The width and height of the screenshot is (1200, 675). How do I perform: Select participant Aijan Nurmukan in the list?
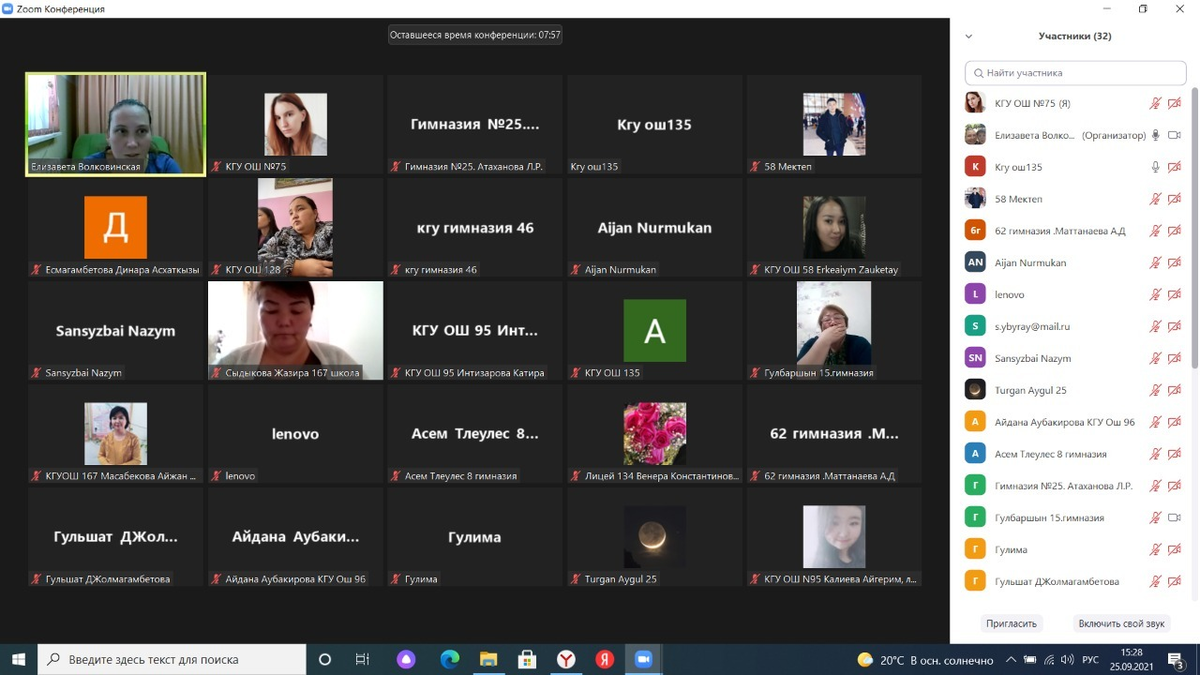point(1030,263)
